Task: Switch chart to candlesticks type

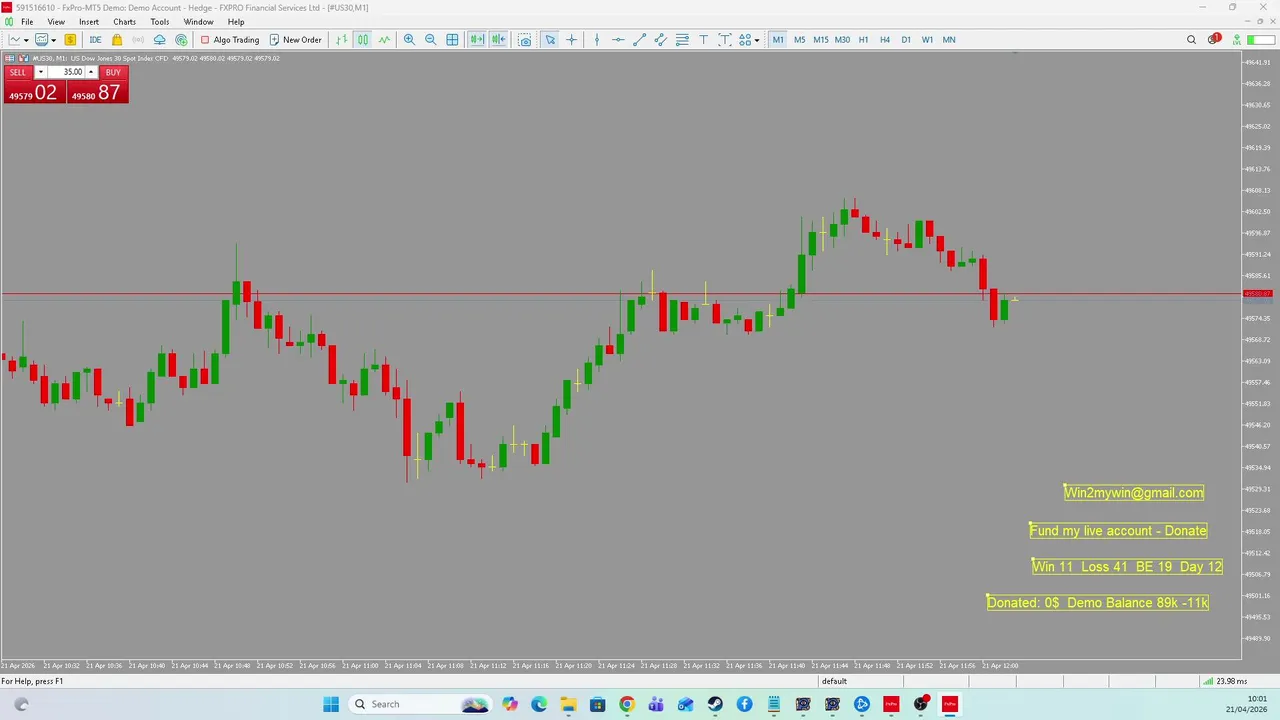Action: pos(363,40)
